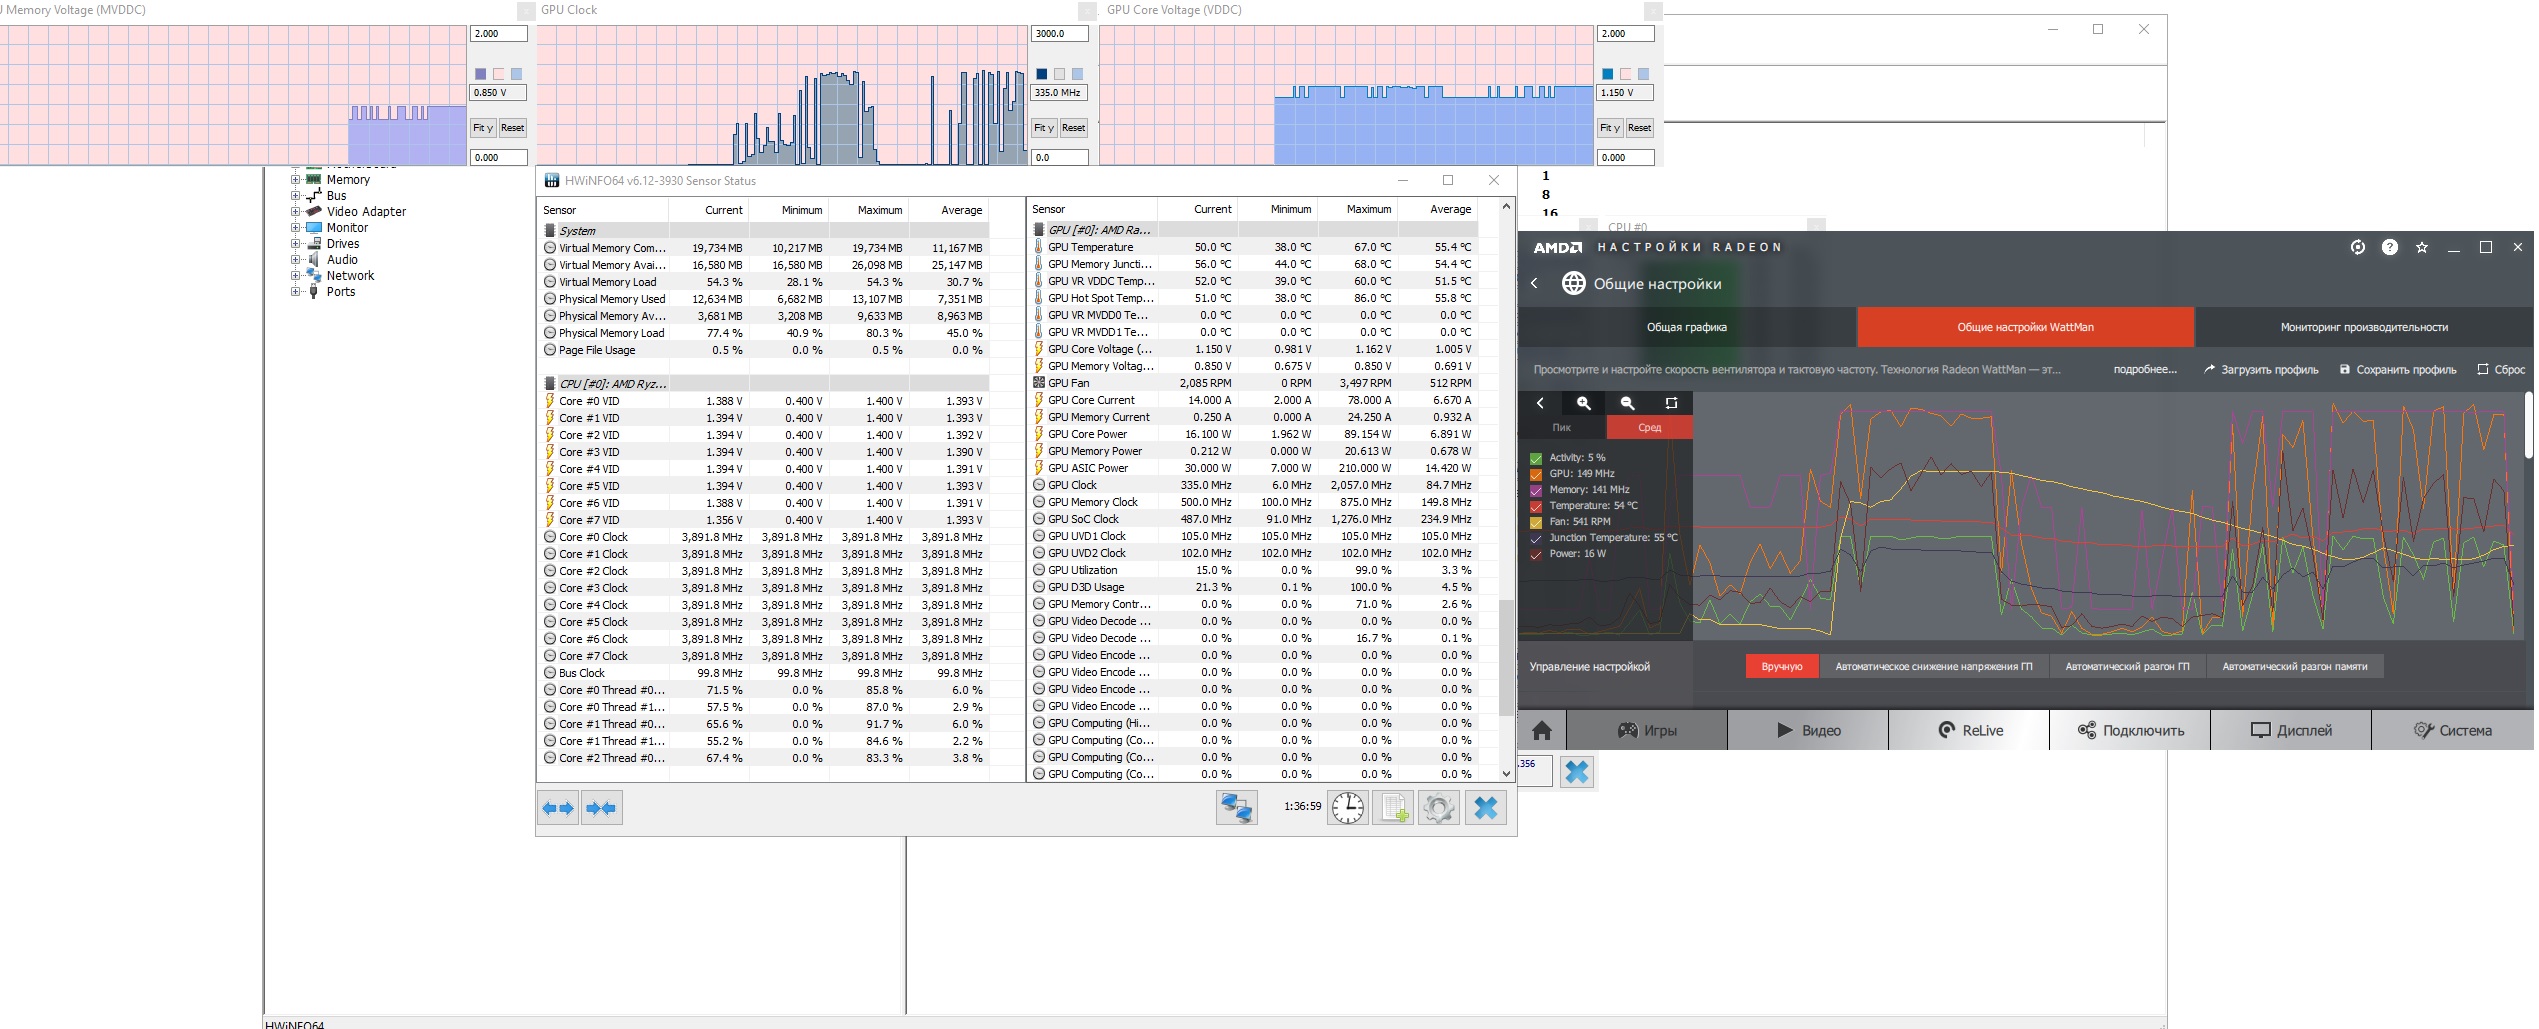Open the Radeon Settings update refresh icon
The width and height of the screenshot is (2539, 1029).
pos(2358,248)
